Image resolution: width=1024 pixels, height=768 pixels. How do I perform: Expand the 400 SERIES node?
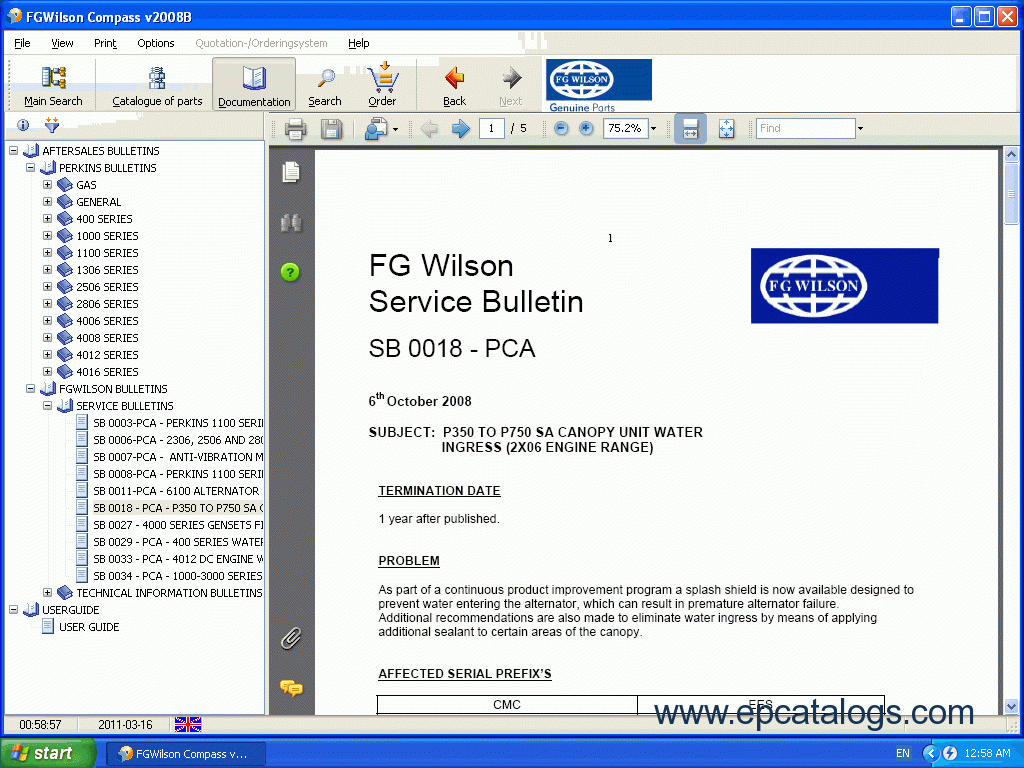(x=48, y=219)
